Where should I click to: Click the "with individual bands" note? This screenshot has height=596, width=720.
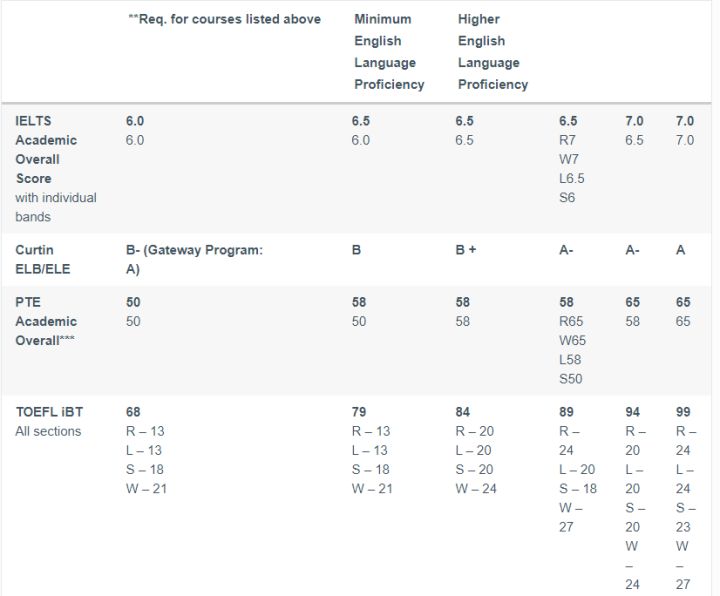click(56, 207)
